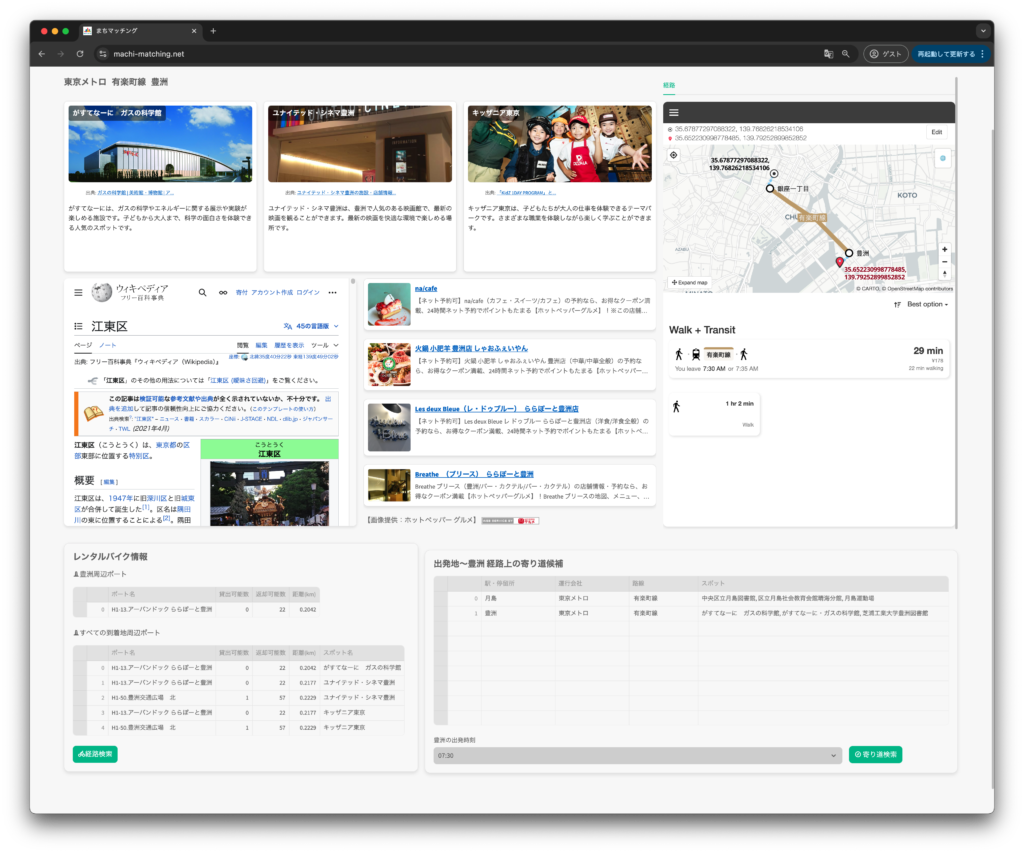The height and width of the screenshot is (853, 1024).
Task: Select the H1-50.豊洲交通広場 北 row for ユナイテッド・シネマ豊洲
Action: point(238,698)
